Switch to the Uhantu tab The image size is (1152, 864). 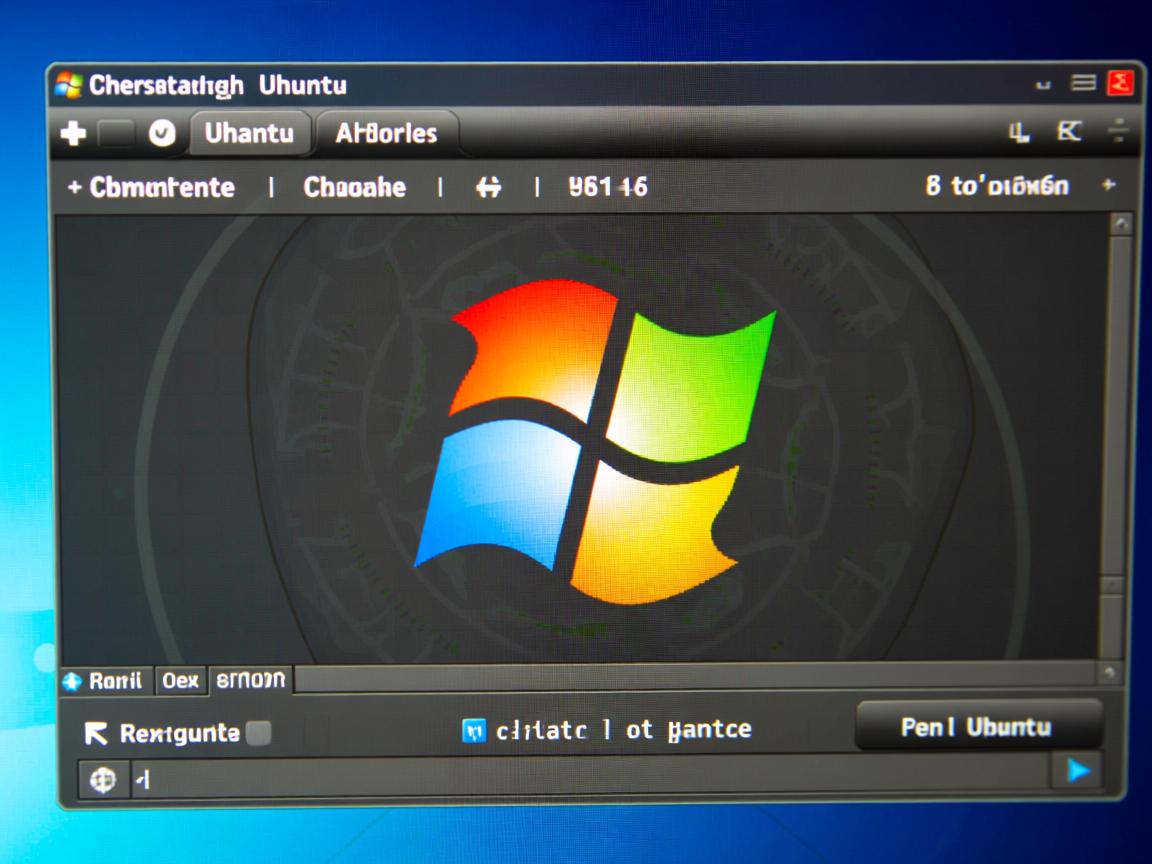point(249,133)
